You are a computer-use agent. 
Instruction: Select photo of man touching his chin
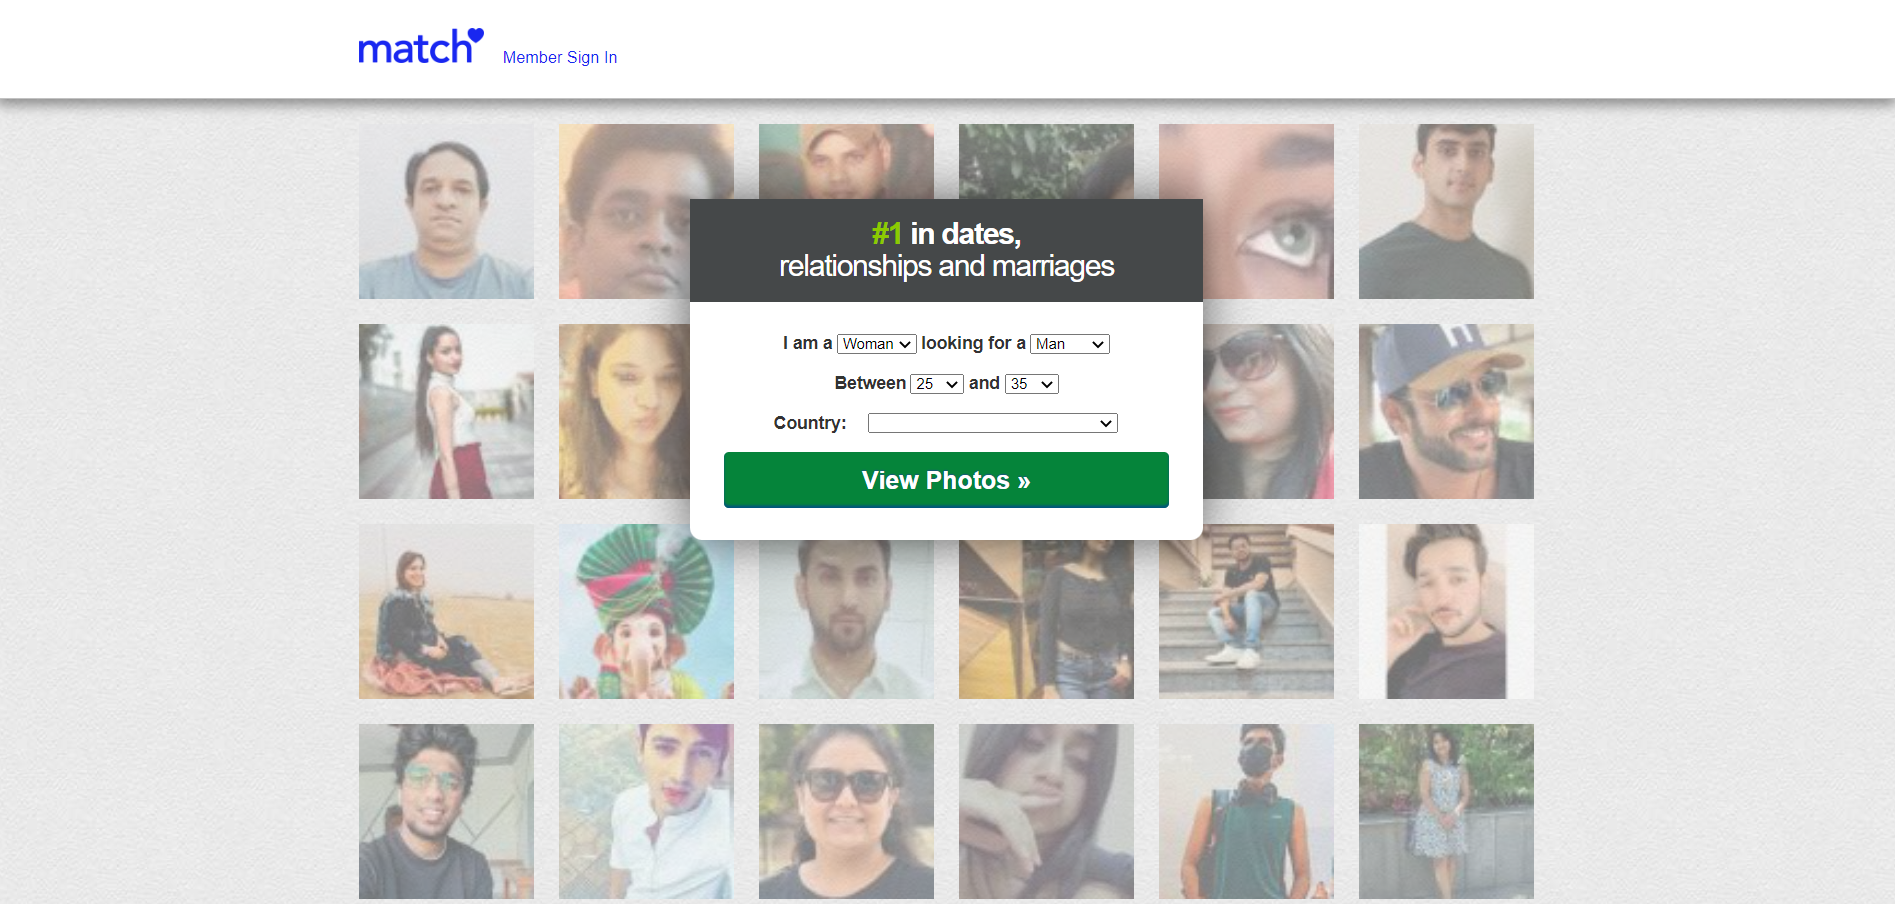click(x=1446, y=611)
